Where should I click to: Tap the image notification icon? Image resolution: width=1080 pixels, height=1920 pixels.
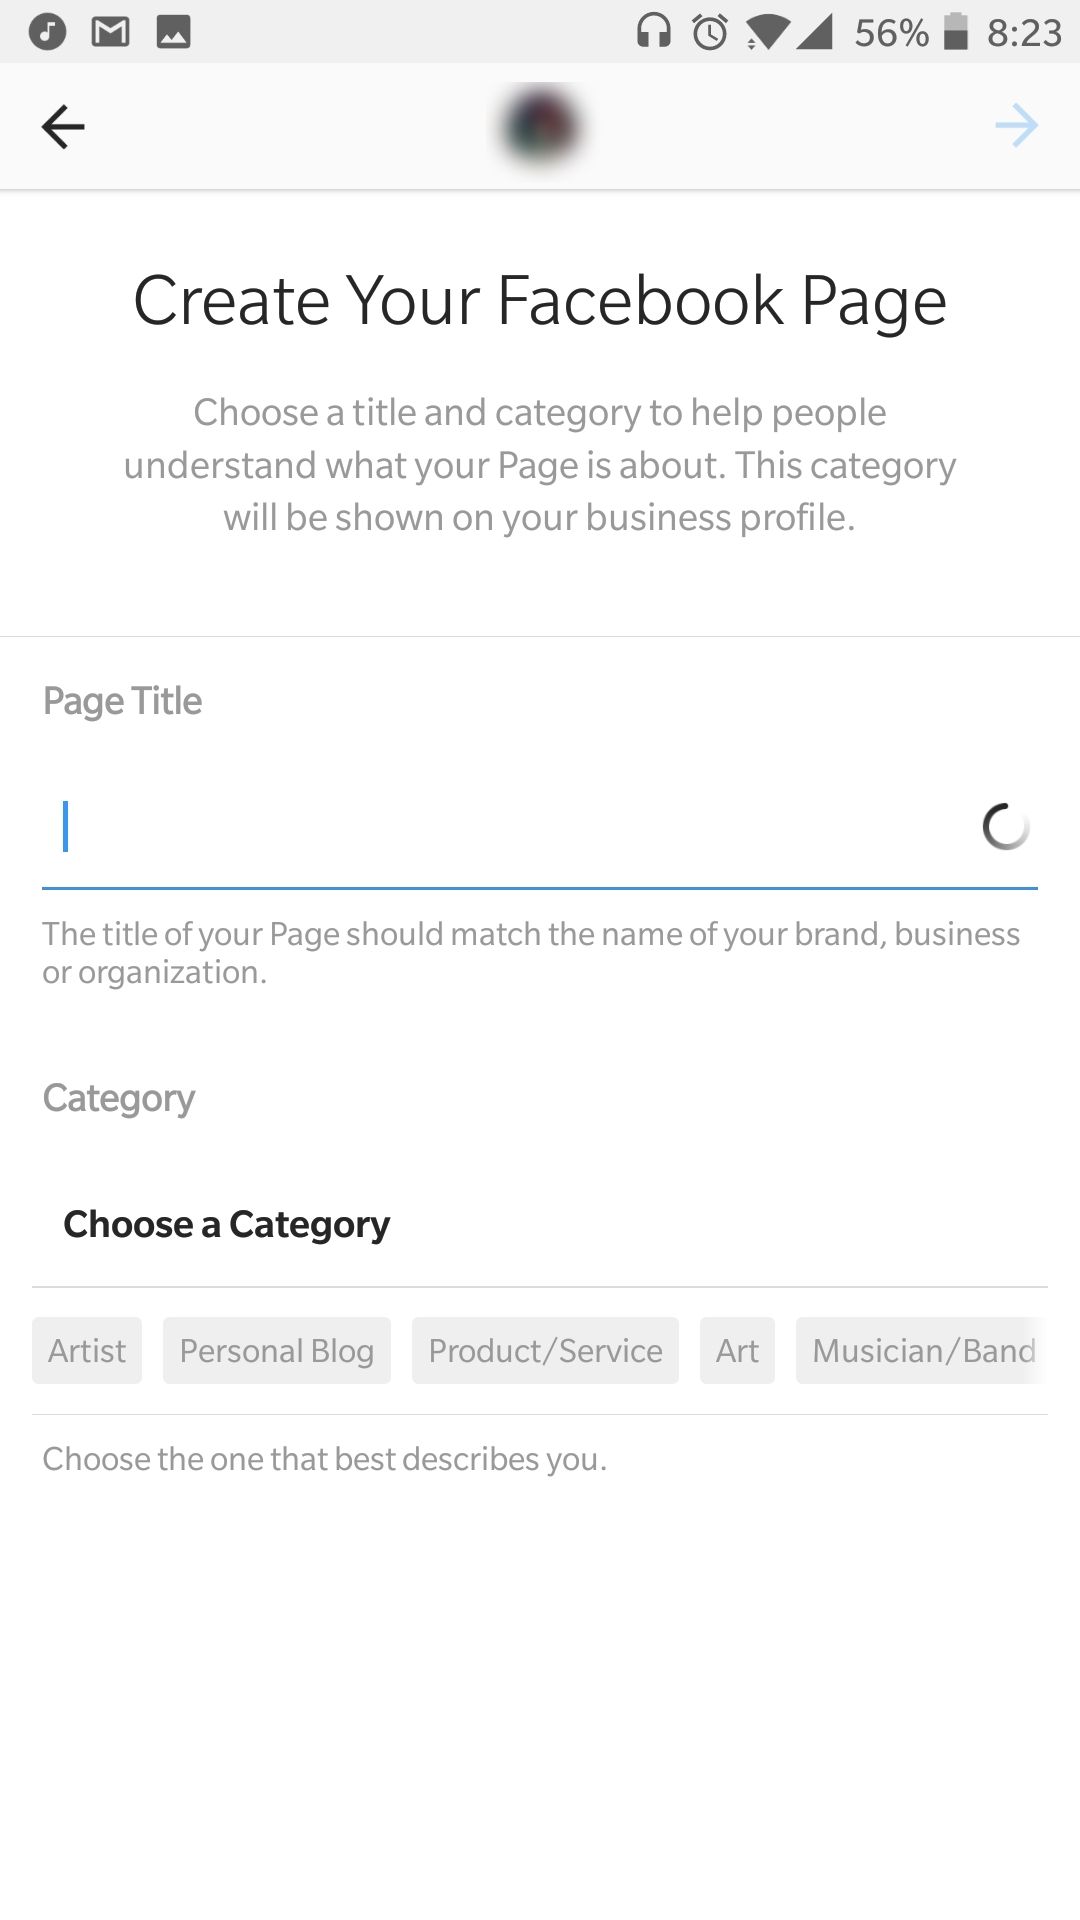pos(173,32)
